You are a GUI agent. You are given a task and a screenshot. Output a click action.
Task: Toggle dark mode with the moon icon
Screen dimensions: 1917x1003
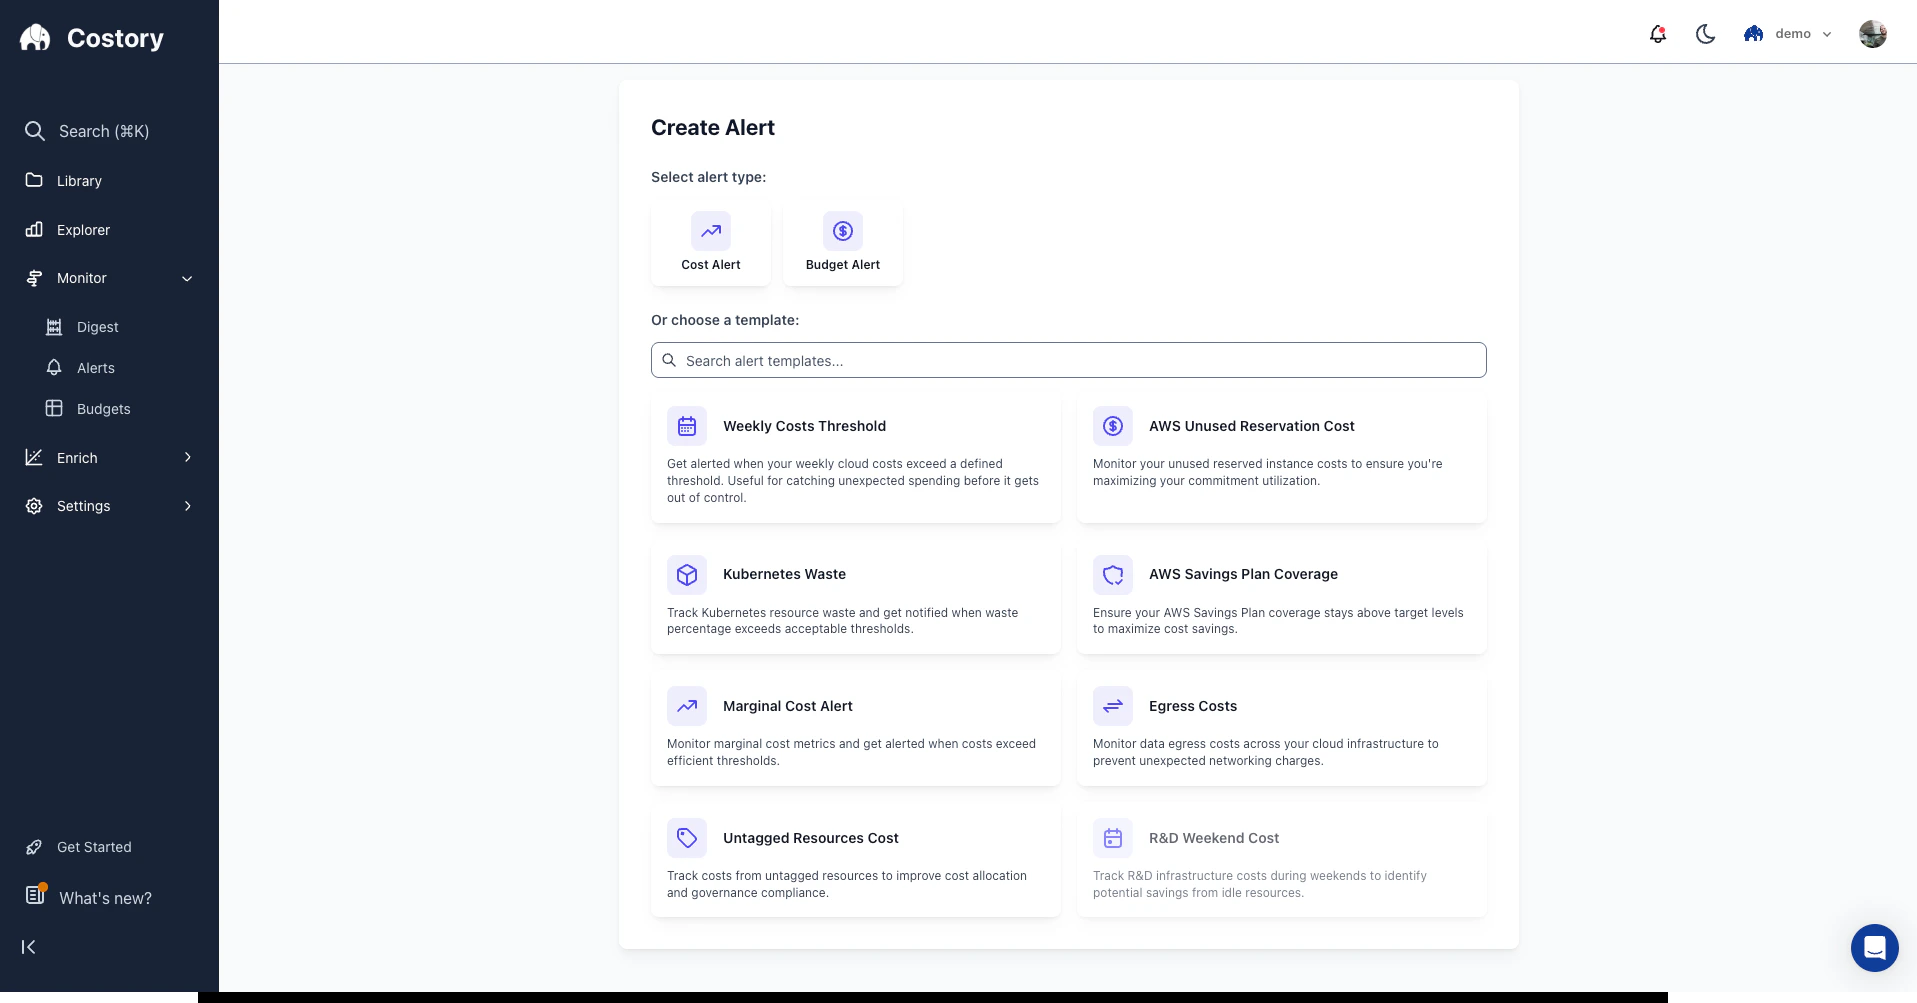tap(1705, 33)
